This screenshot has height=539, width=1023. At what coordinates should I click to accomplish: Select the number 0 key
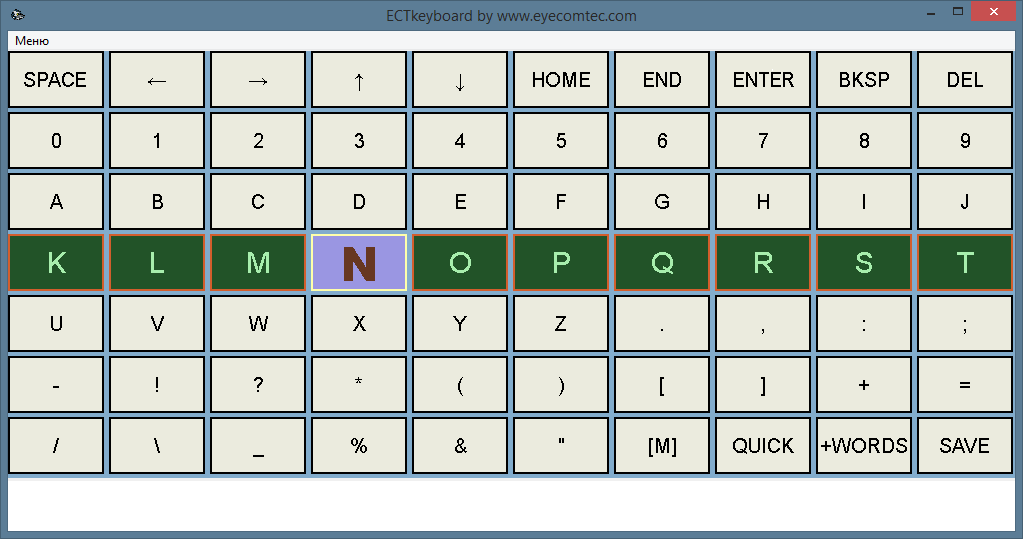click(56, 140)
